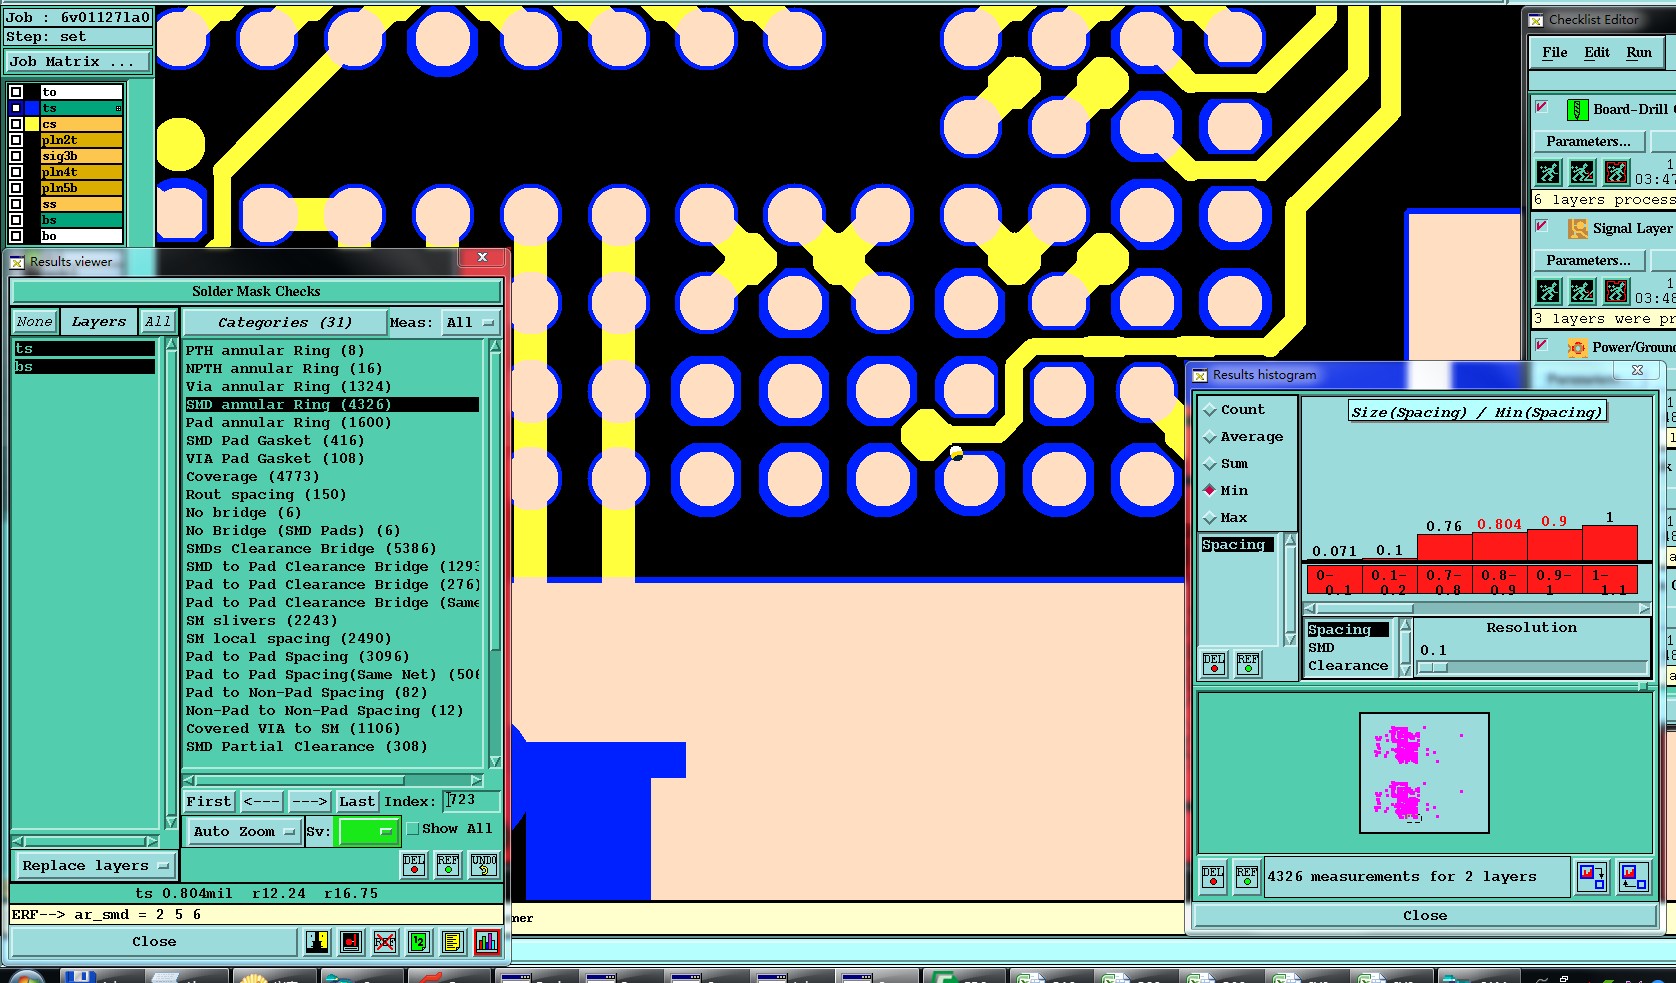Image resolution: width=1676 pixels, height=983 pixels.
Task: Click Signal Layer checks icon
Action: 1577,229
